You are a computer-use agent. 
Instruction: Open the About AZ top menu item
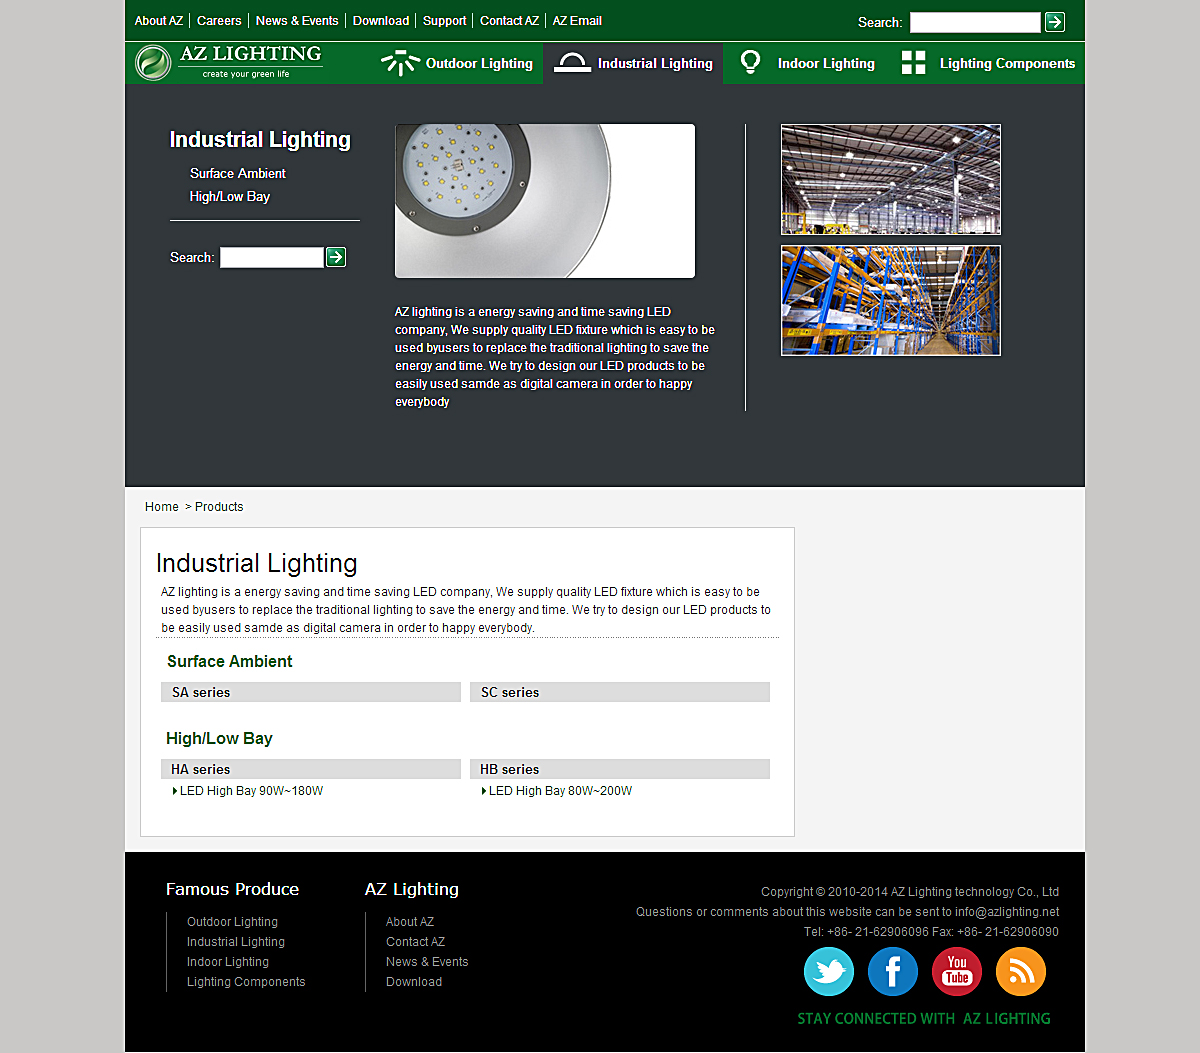(159, 21)
